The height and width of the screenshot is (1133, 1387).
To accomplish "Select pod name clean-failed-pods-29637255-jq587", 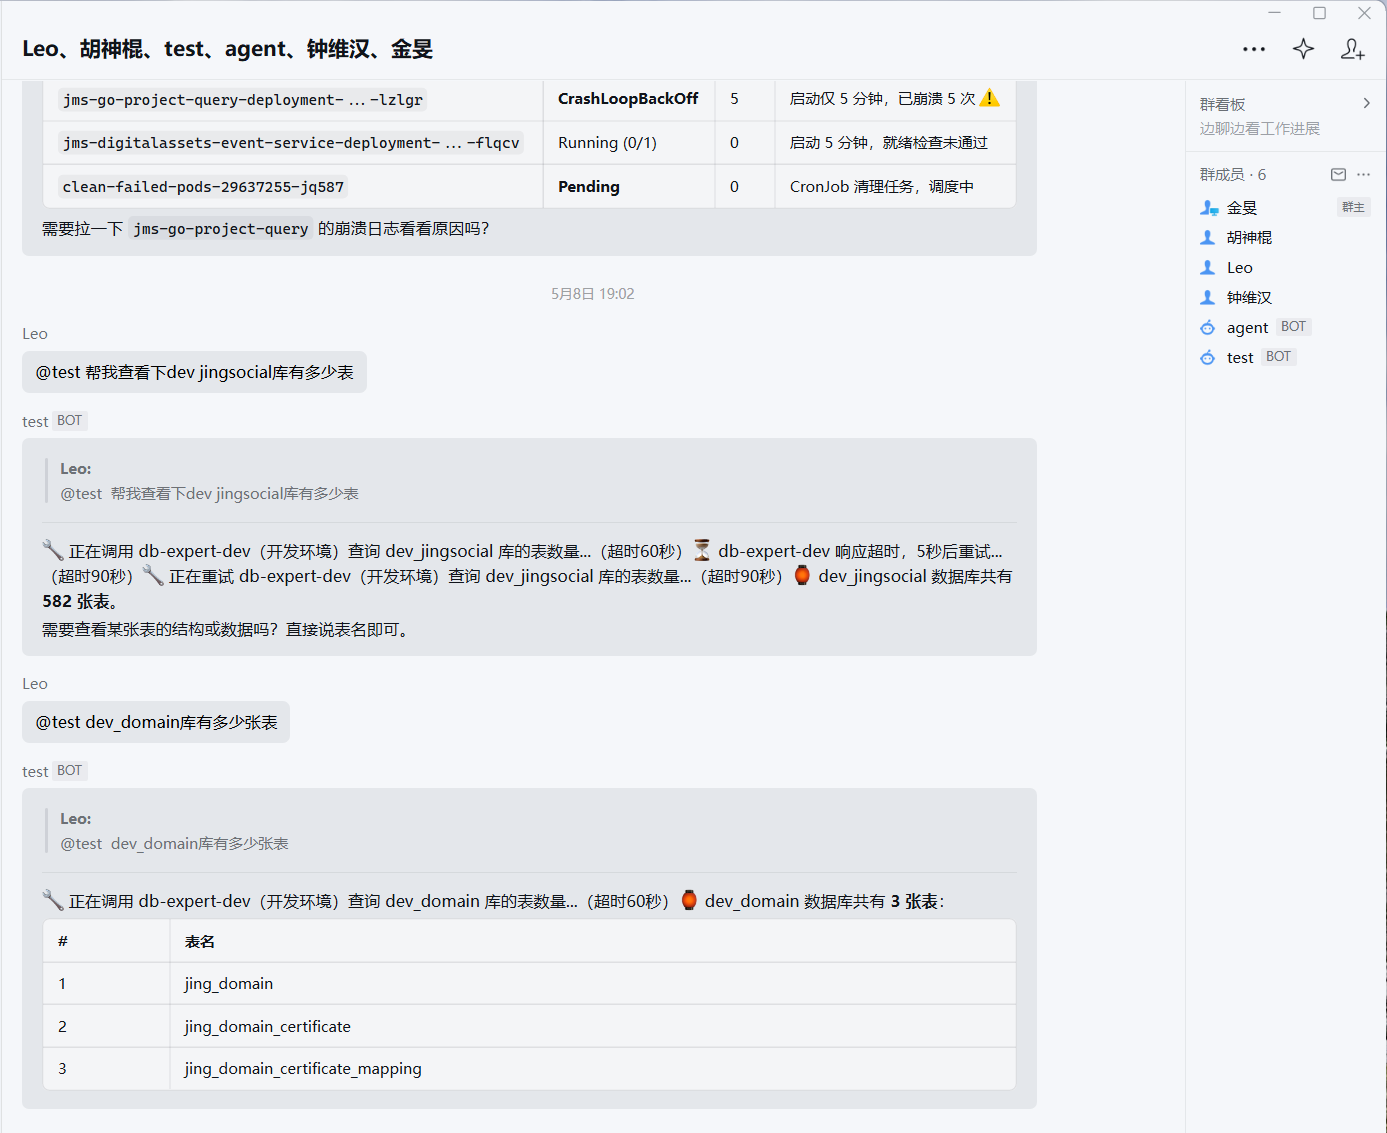I will coord(203,187).
